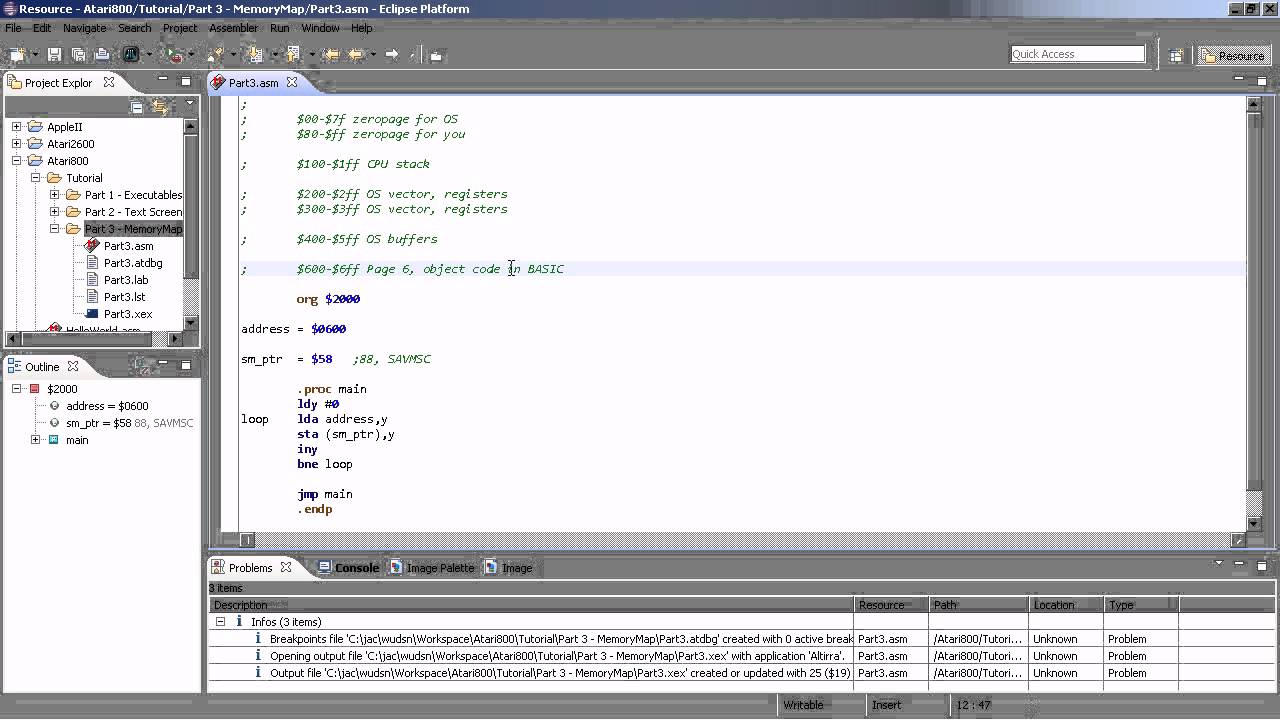Collapse the Infos (3 items) group
Image resolution: width=1280 pixels, height=720 pixels.
pos(220,622)
